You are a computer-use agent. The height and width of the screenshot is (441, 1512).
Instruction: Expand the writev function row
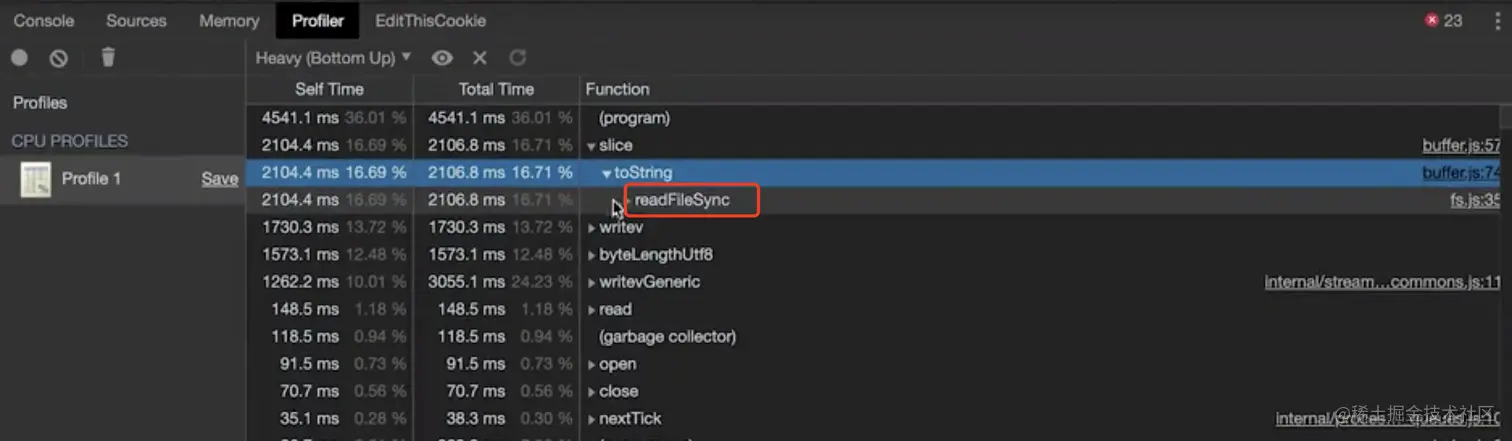click(x=591, y=229)
